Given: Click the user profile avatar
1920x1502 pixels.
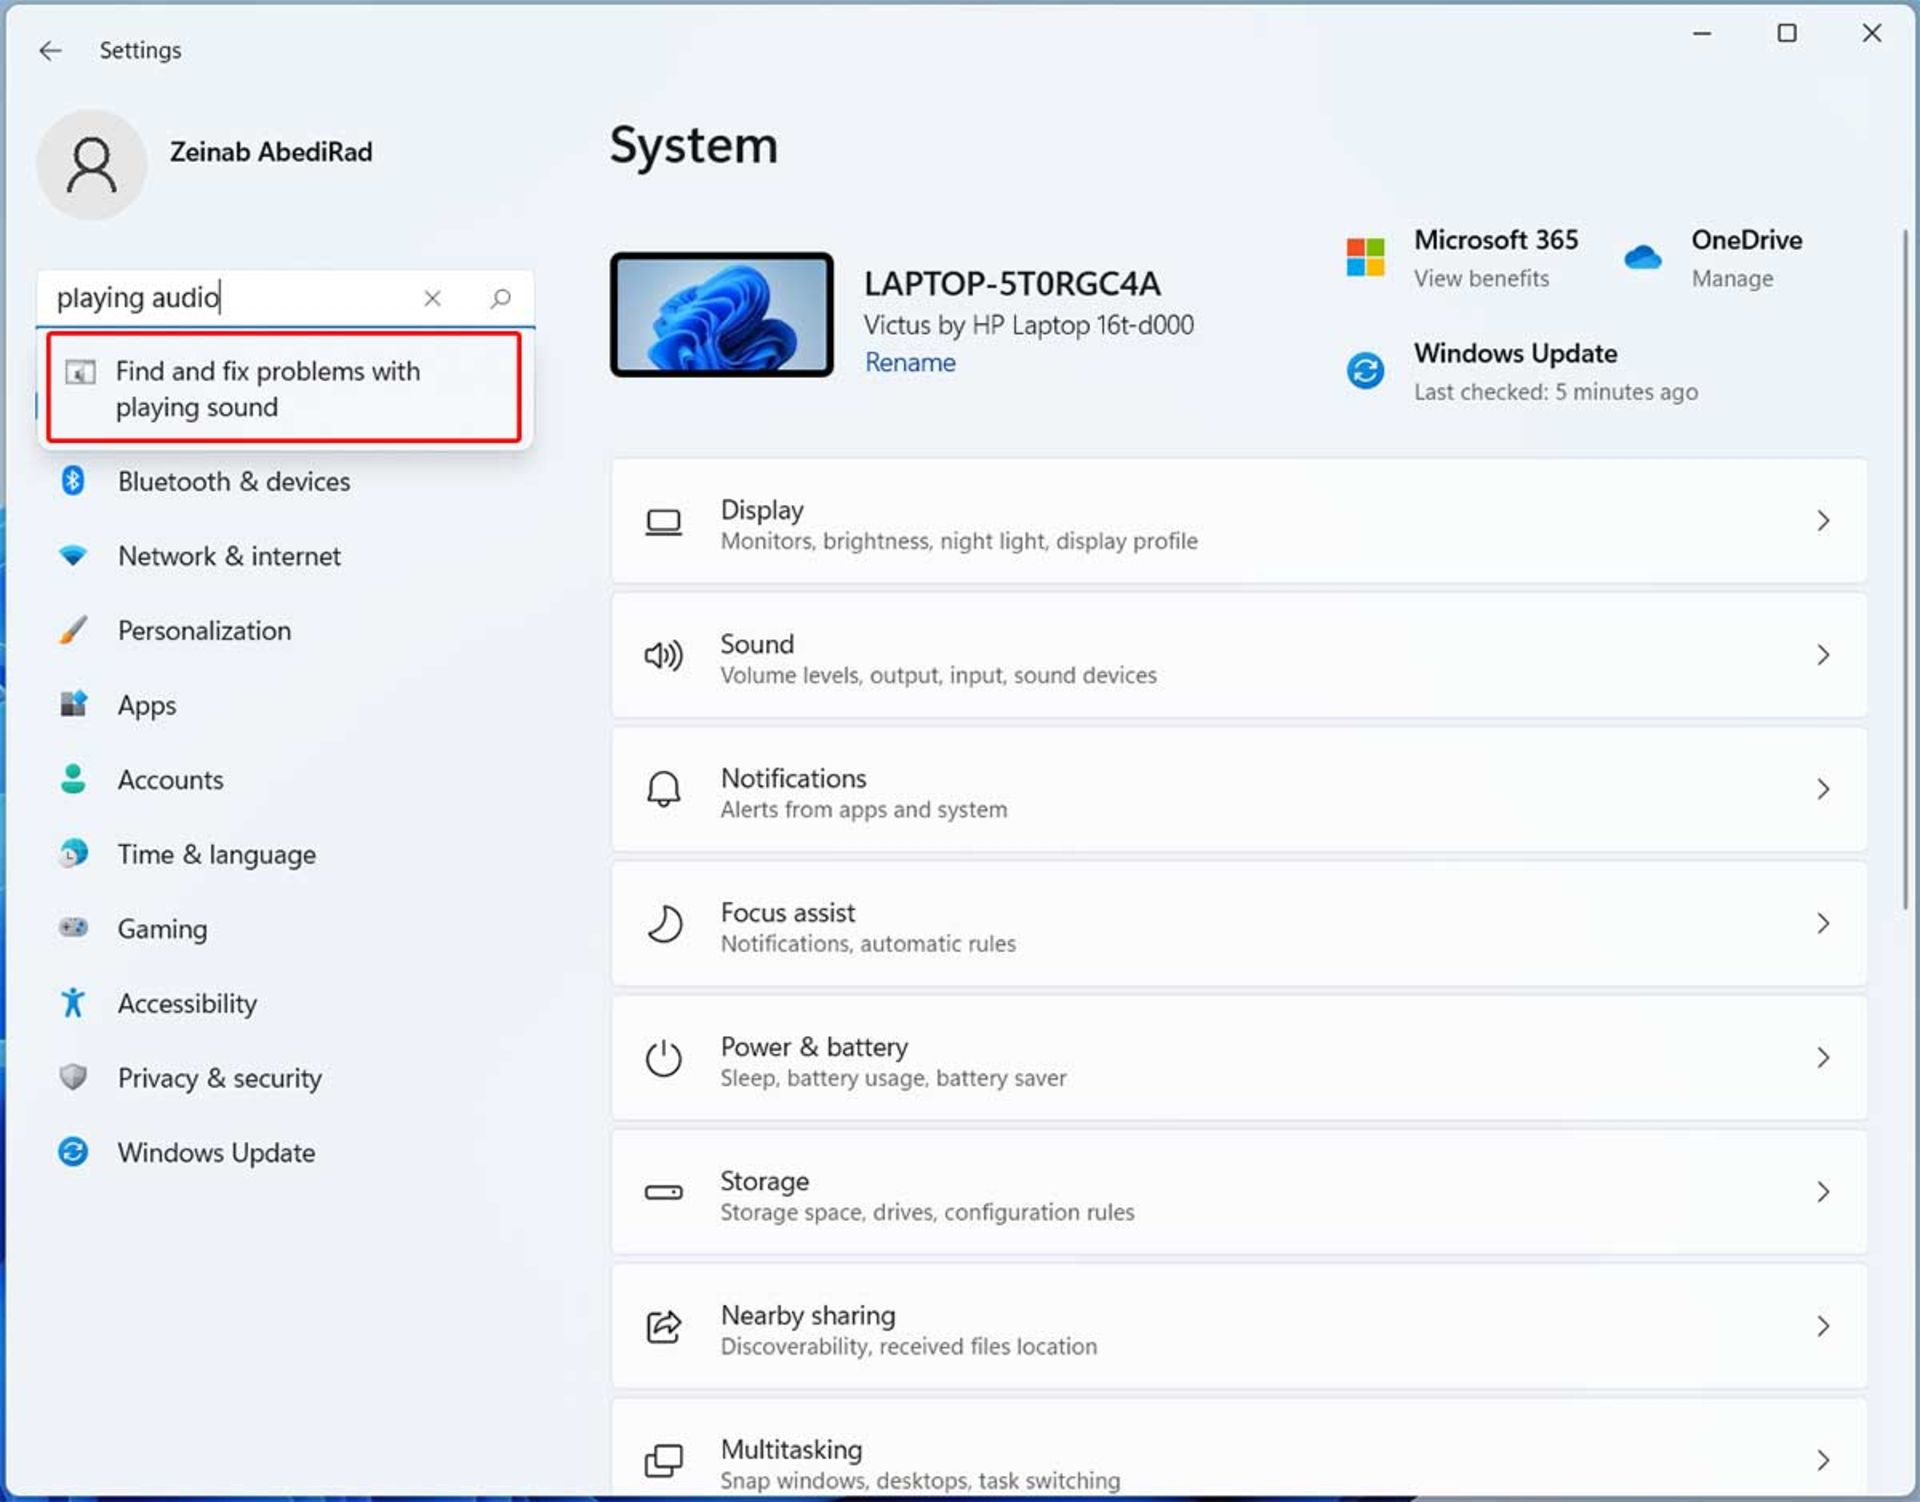Looking at the screenshot, I should point(92,165).
